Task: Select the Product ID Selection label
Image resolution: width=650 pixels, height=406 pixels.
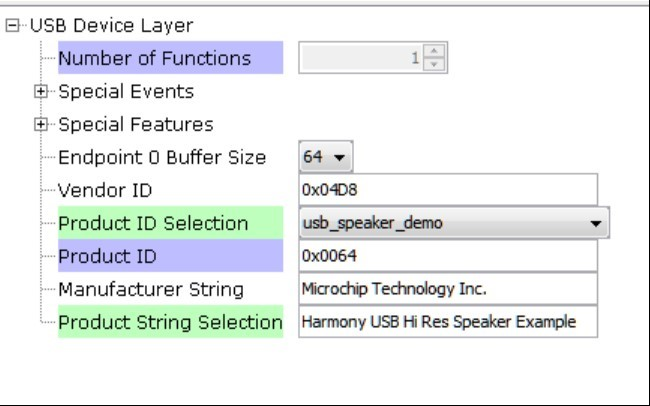Action: (x=170, y=223)
